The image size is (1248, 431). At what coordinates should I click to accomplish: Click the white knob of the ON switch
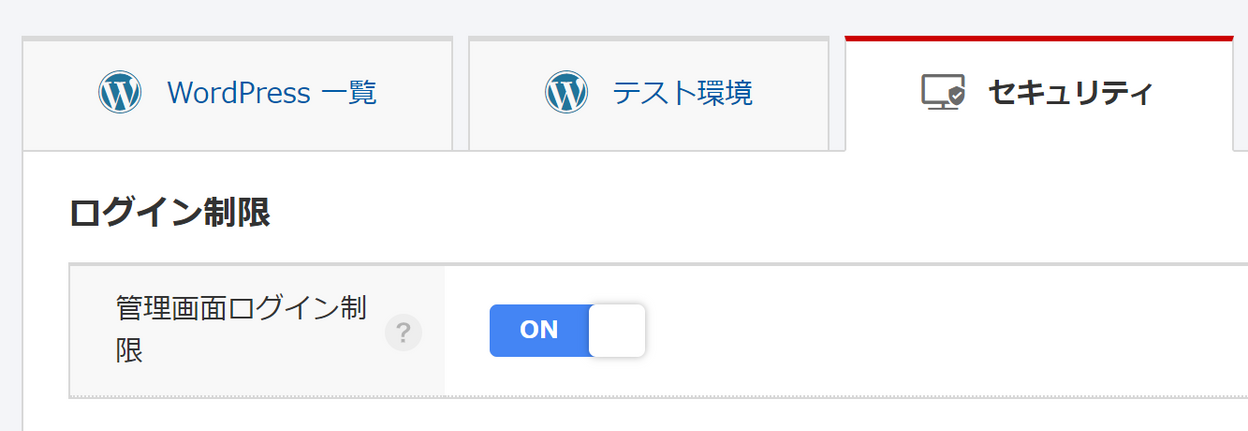click(617, 330)
